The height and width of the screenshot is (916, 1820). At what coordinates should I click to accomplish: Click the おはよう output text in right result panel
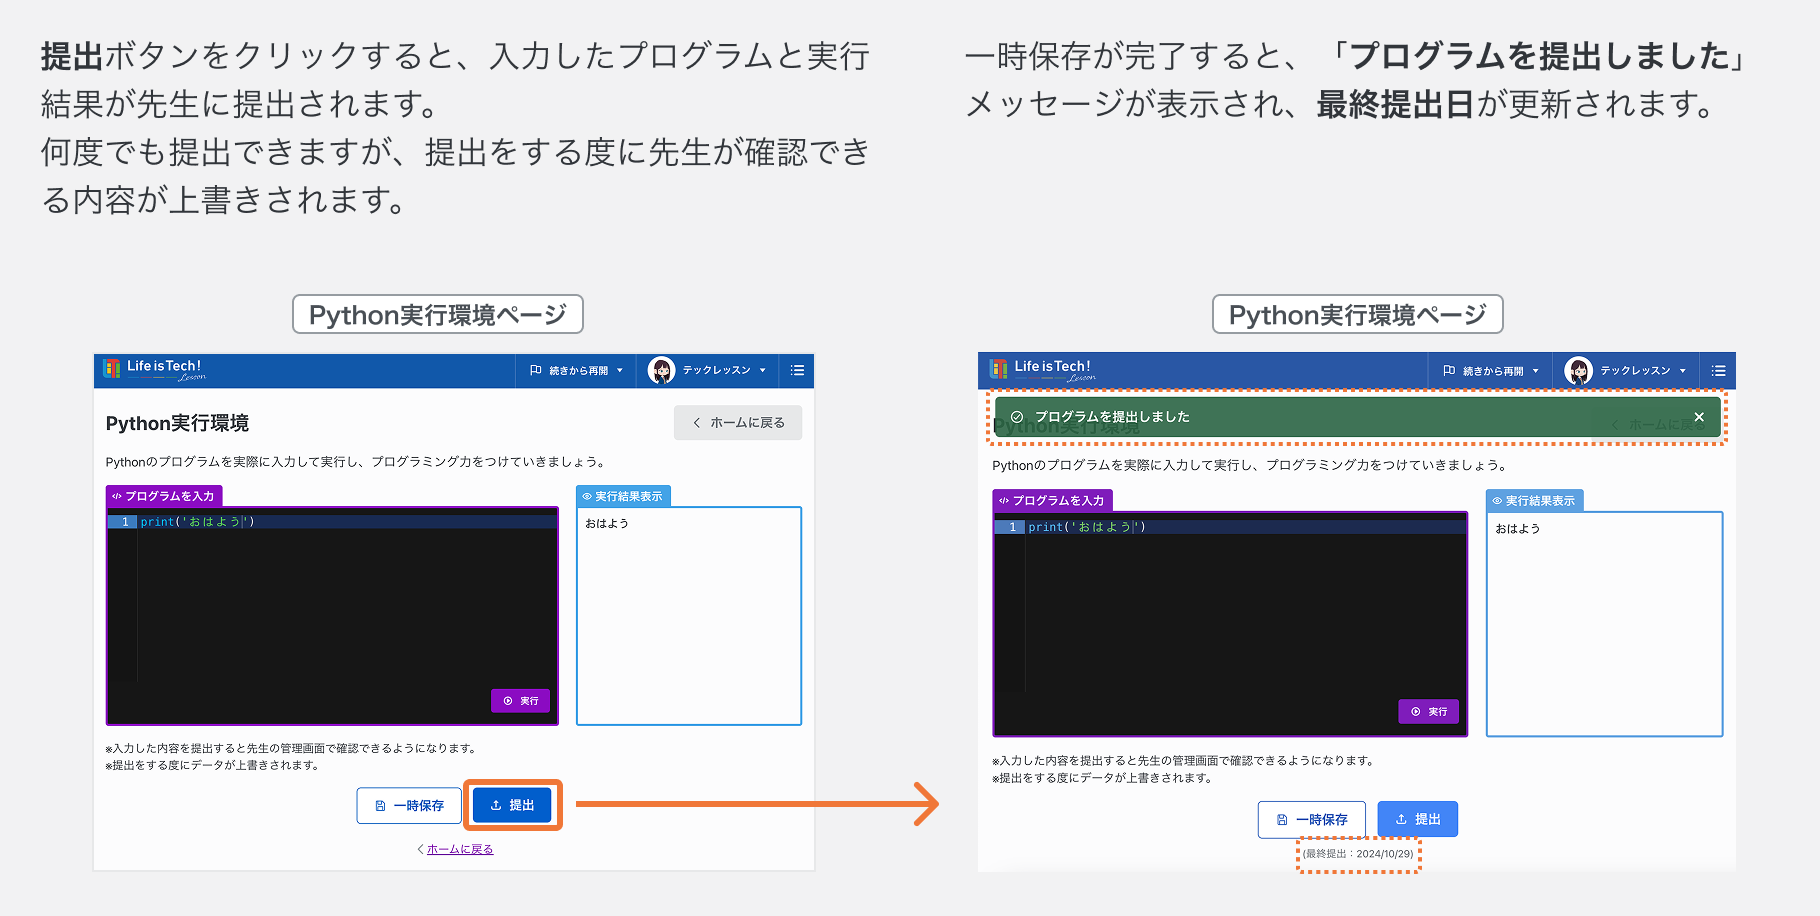click(1518, 529)
